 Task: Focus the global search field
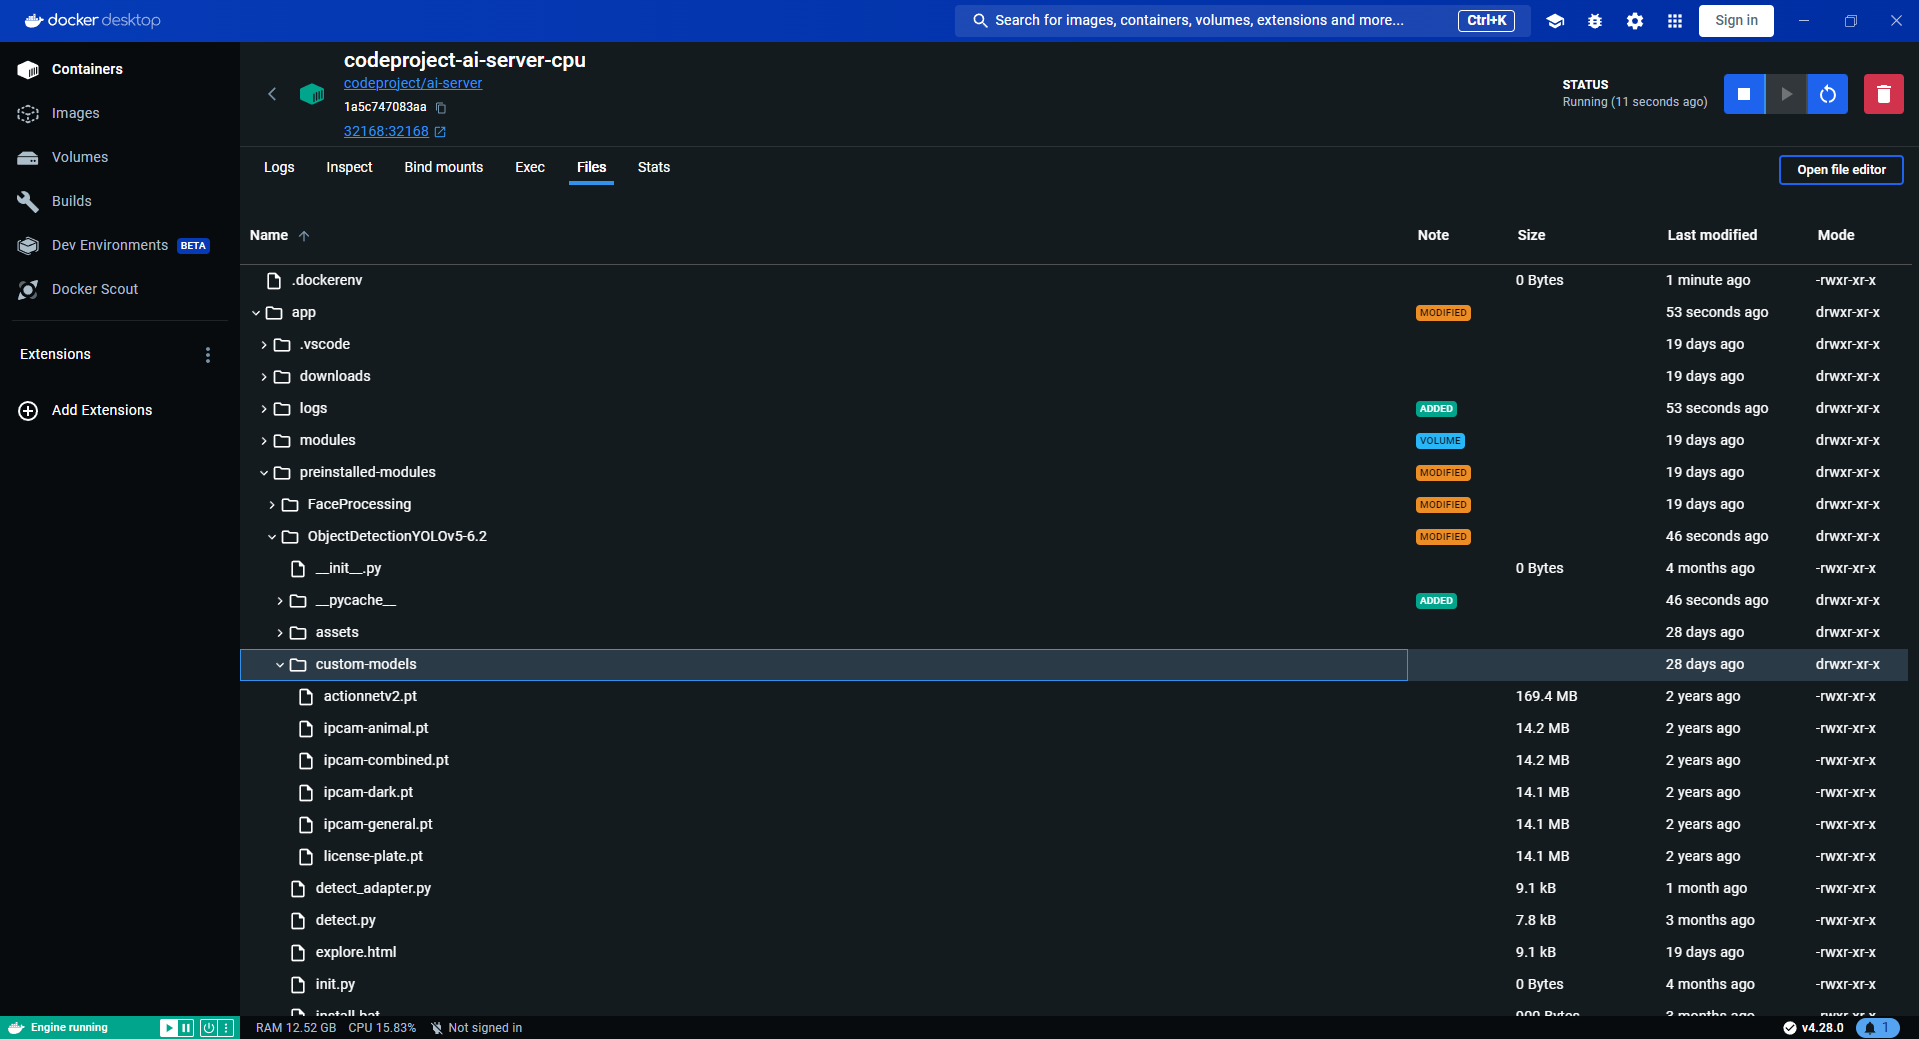coord(1242,21)
